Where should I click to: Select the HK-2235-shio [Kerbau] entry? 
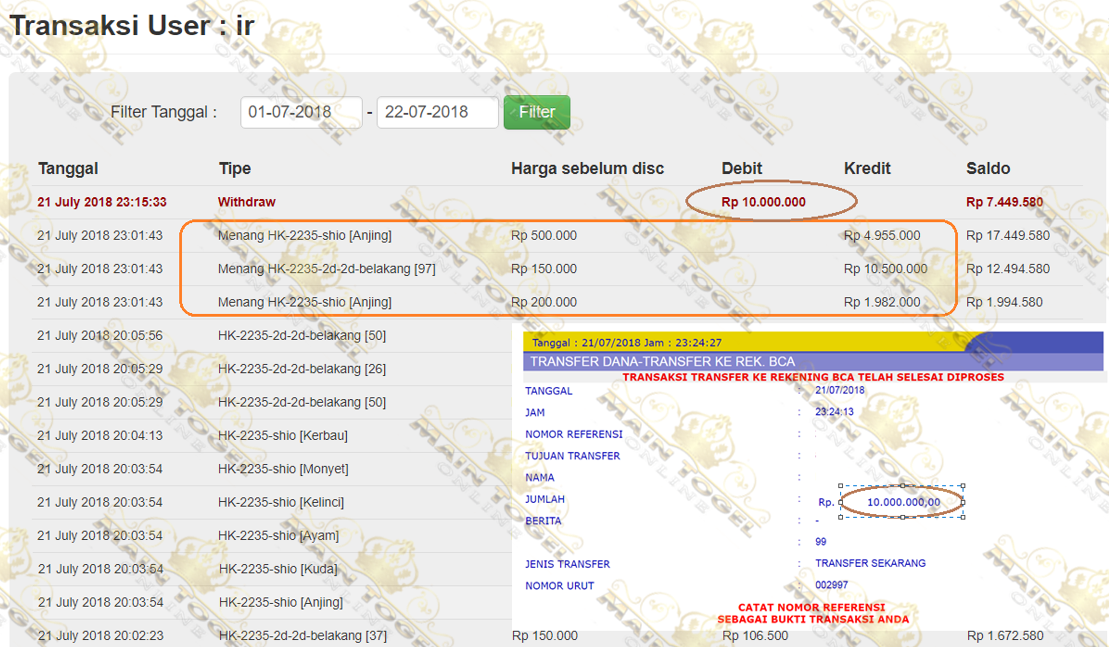click(x=283, y=435)
